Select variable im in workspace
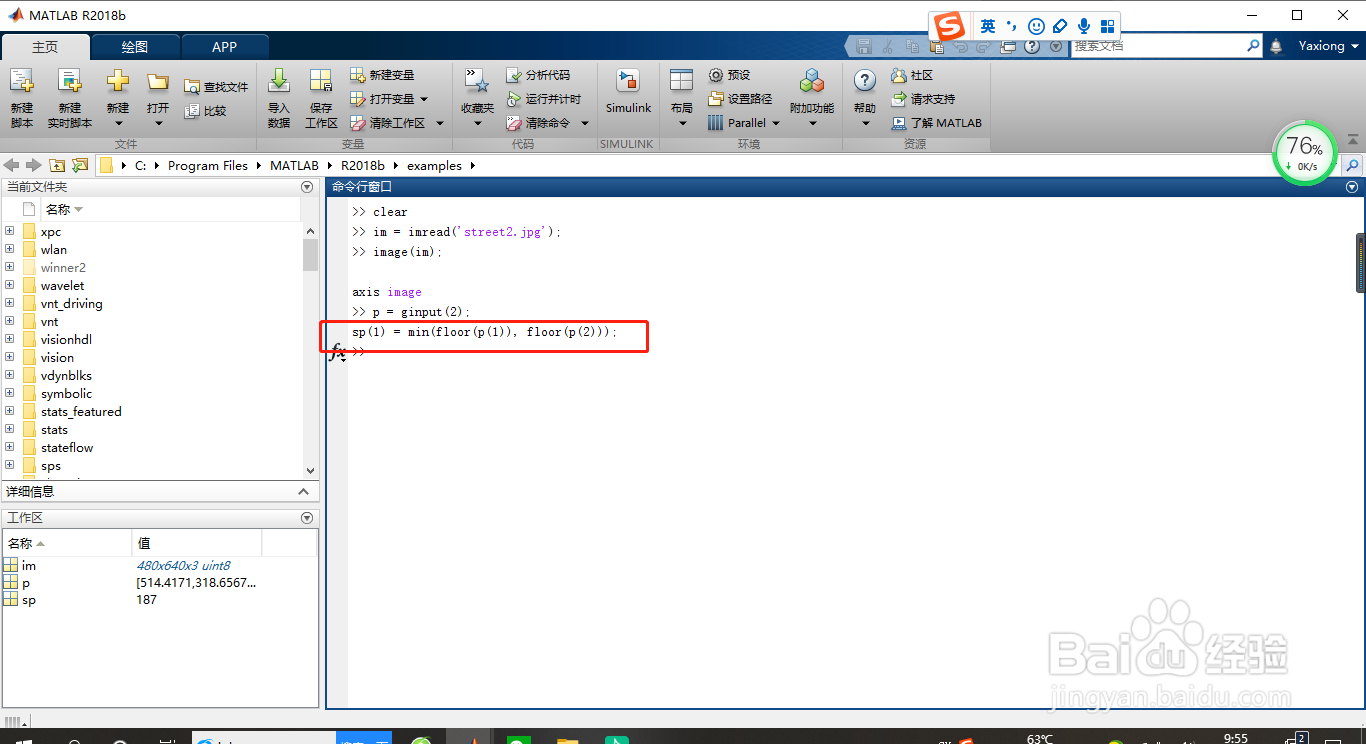The height and width of the screenshot is (744, 1366). (x=29, y=566)
